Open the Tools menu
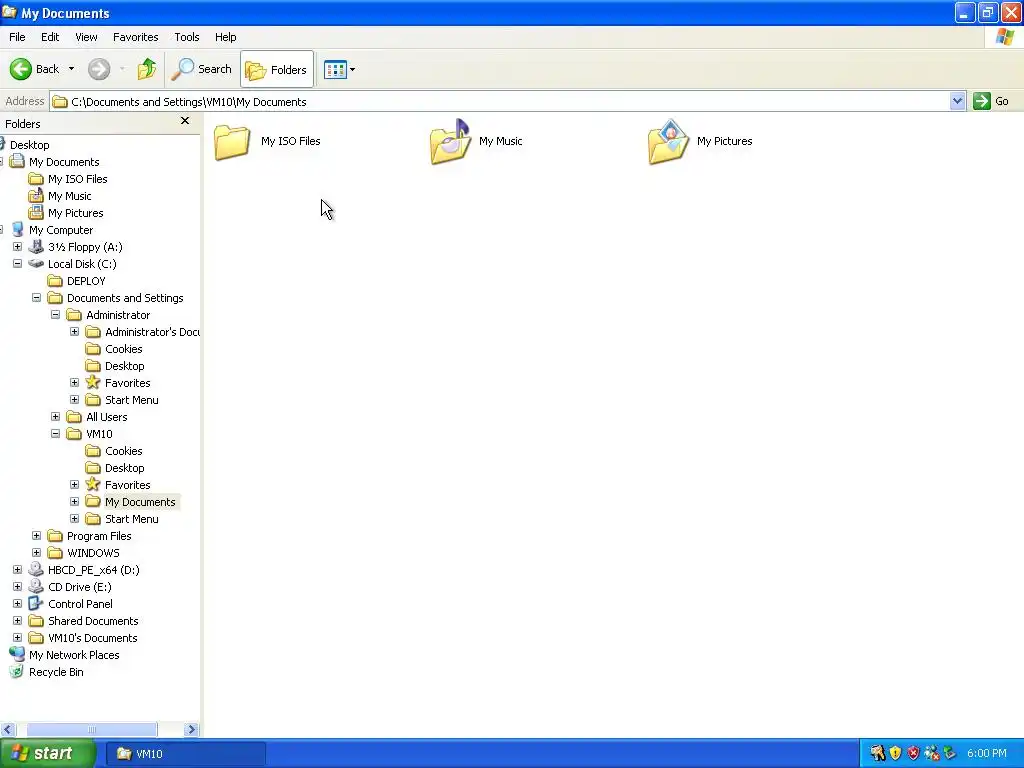Image resolution: width=1024 pixels, height=768 pixels. point(187,37)
